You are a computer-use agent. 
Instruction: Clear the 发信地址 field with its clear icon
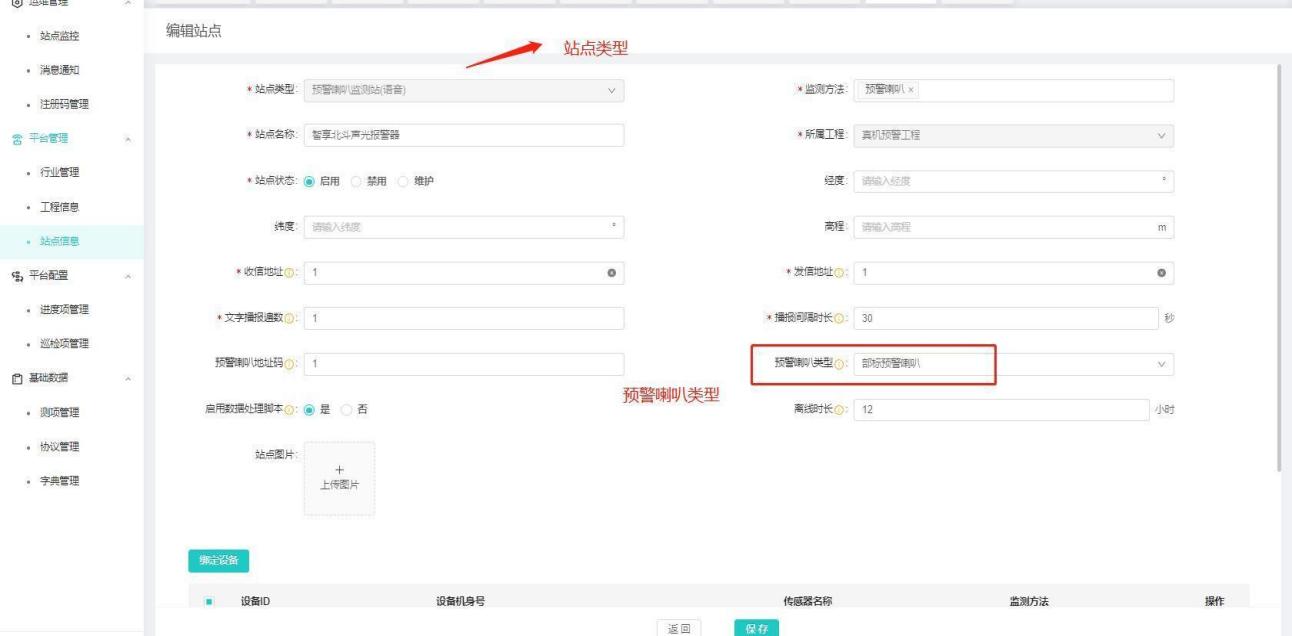coord(1161,273)
